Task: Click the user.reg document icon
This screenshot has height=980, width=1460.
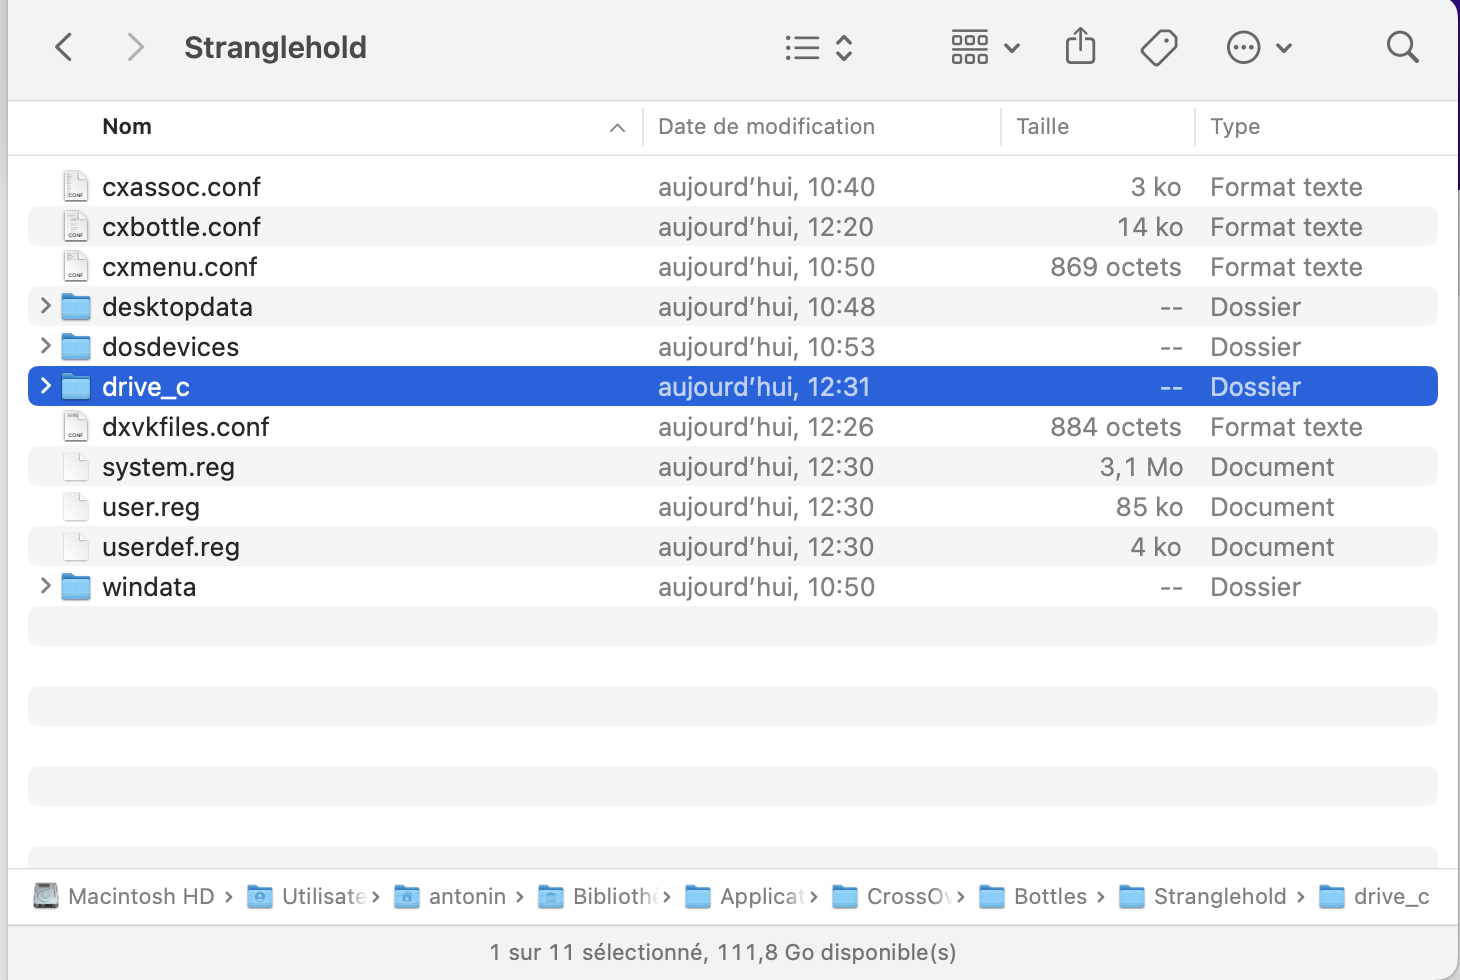Action: point(76,506)
